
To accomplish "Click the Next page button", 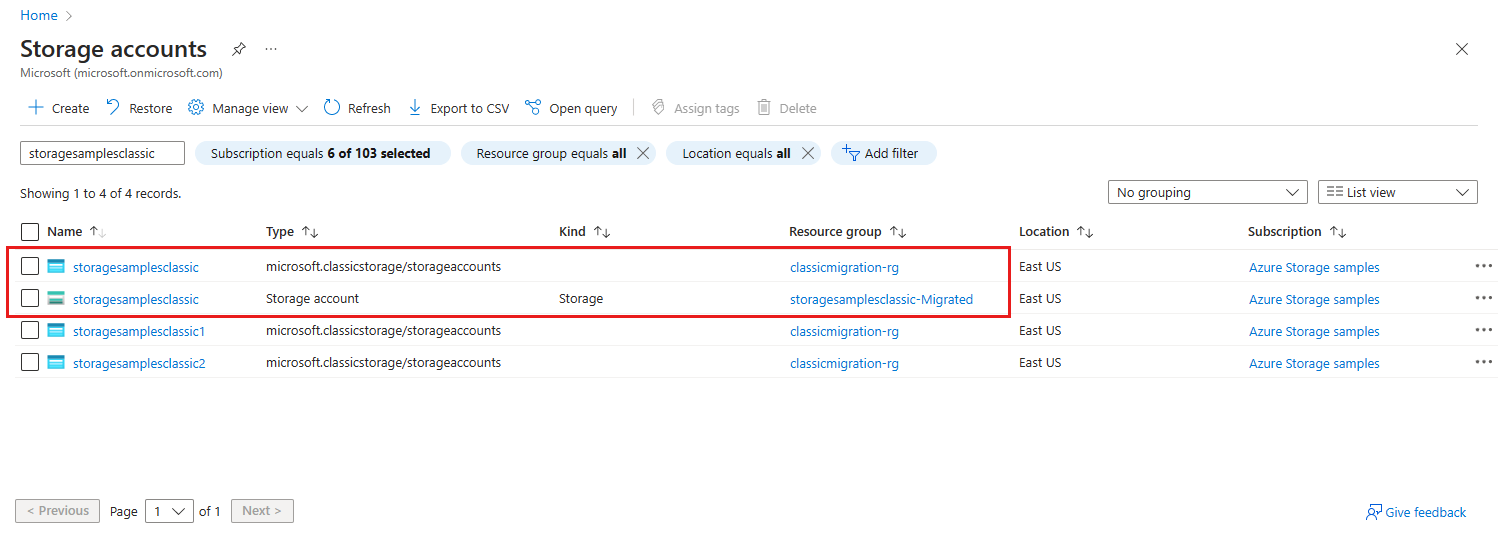I will point(263,511).
